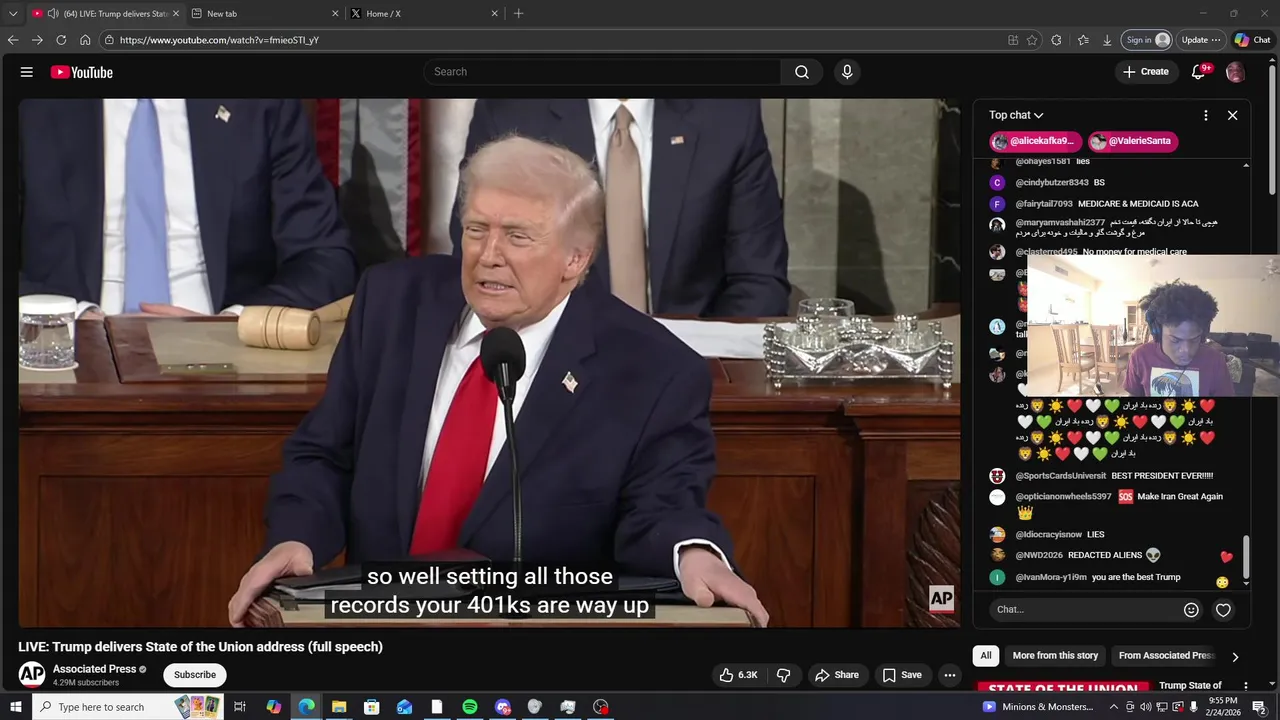Open the split screen apps icon
This screenshot has width=1280, height=720.
coord(1013,40)
